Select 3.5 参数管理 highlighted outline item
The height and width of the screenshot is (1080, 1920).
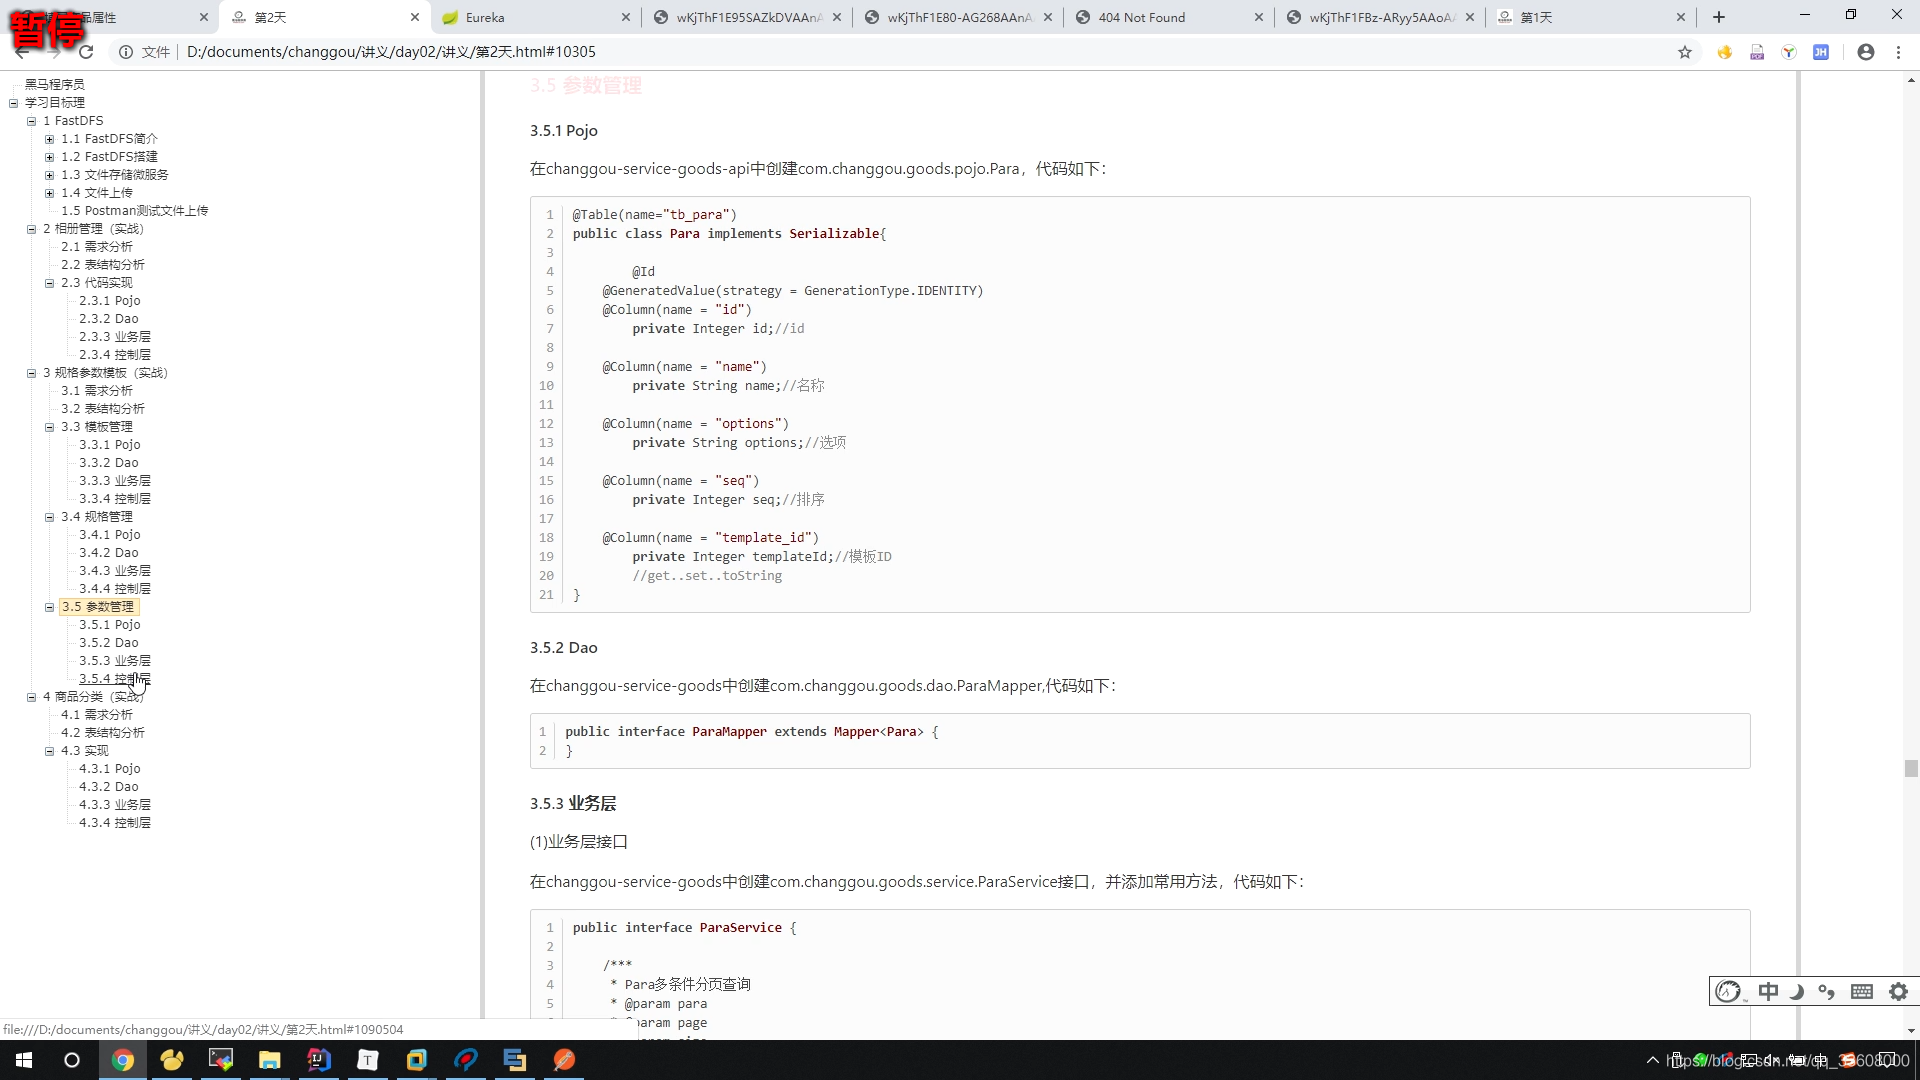click(97, 607)
